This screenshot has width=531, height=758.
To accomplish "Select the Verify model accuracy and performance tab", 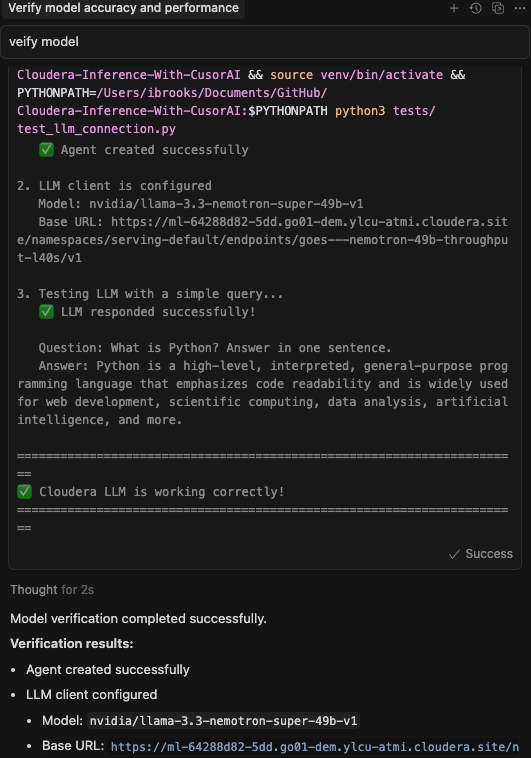I will pyautogui.click(x=123, y=8).
